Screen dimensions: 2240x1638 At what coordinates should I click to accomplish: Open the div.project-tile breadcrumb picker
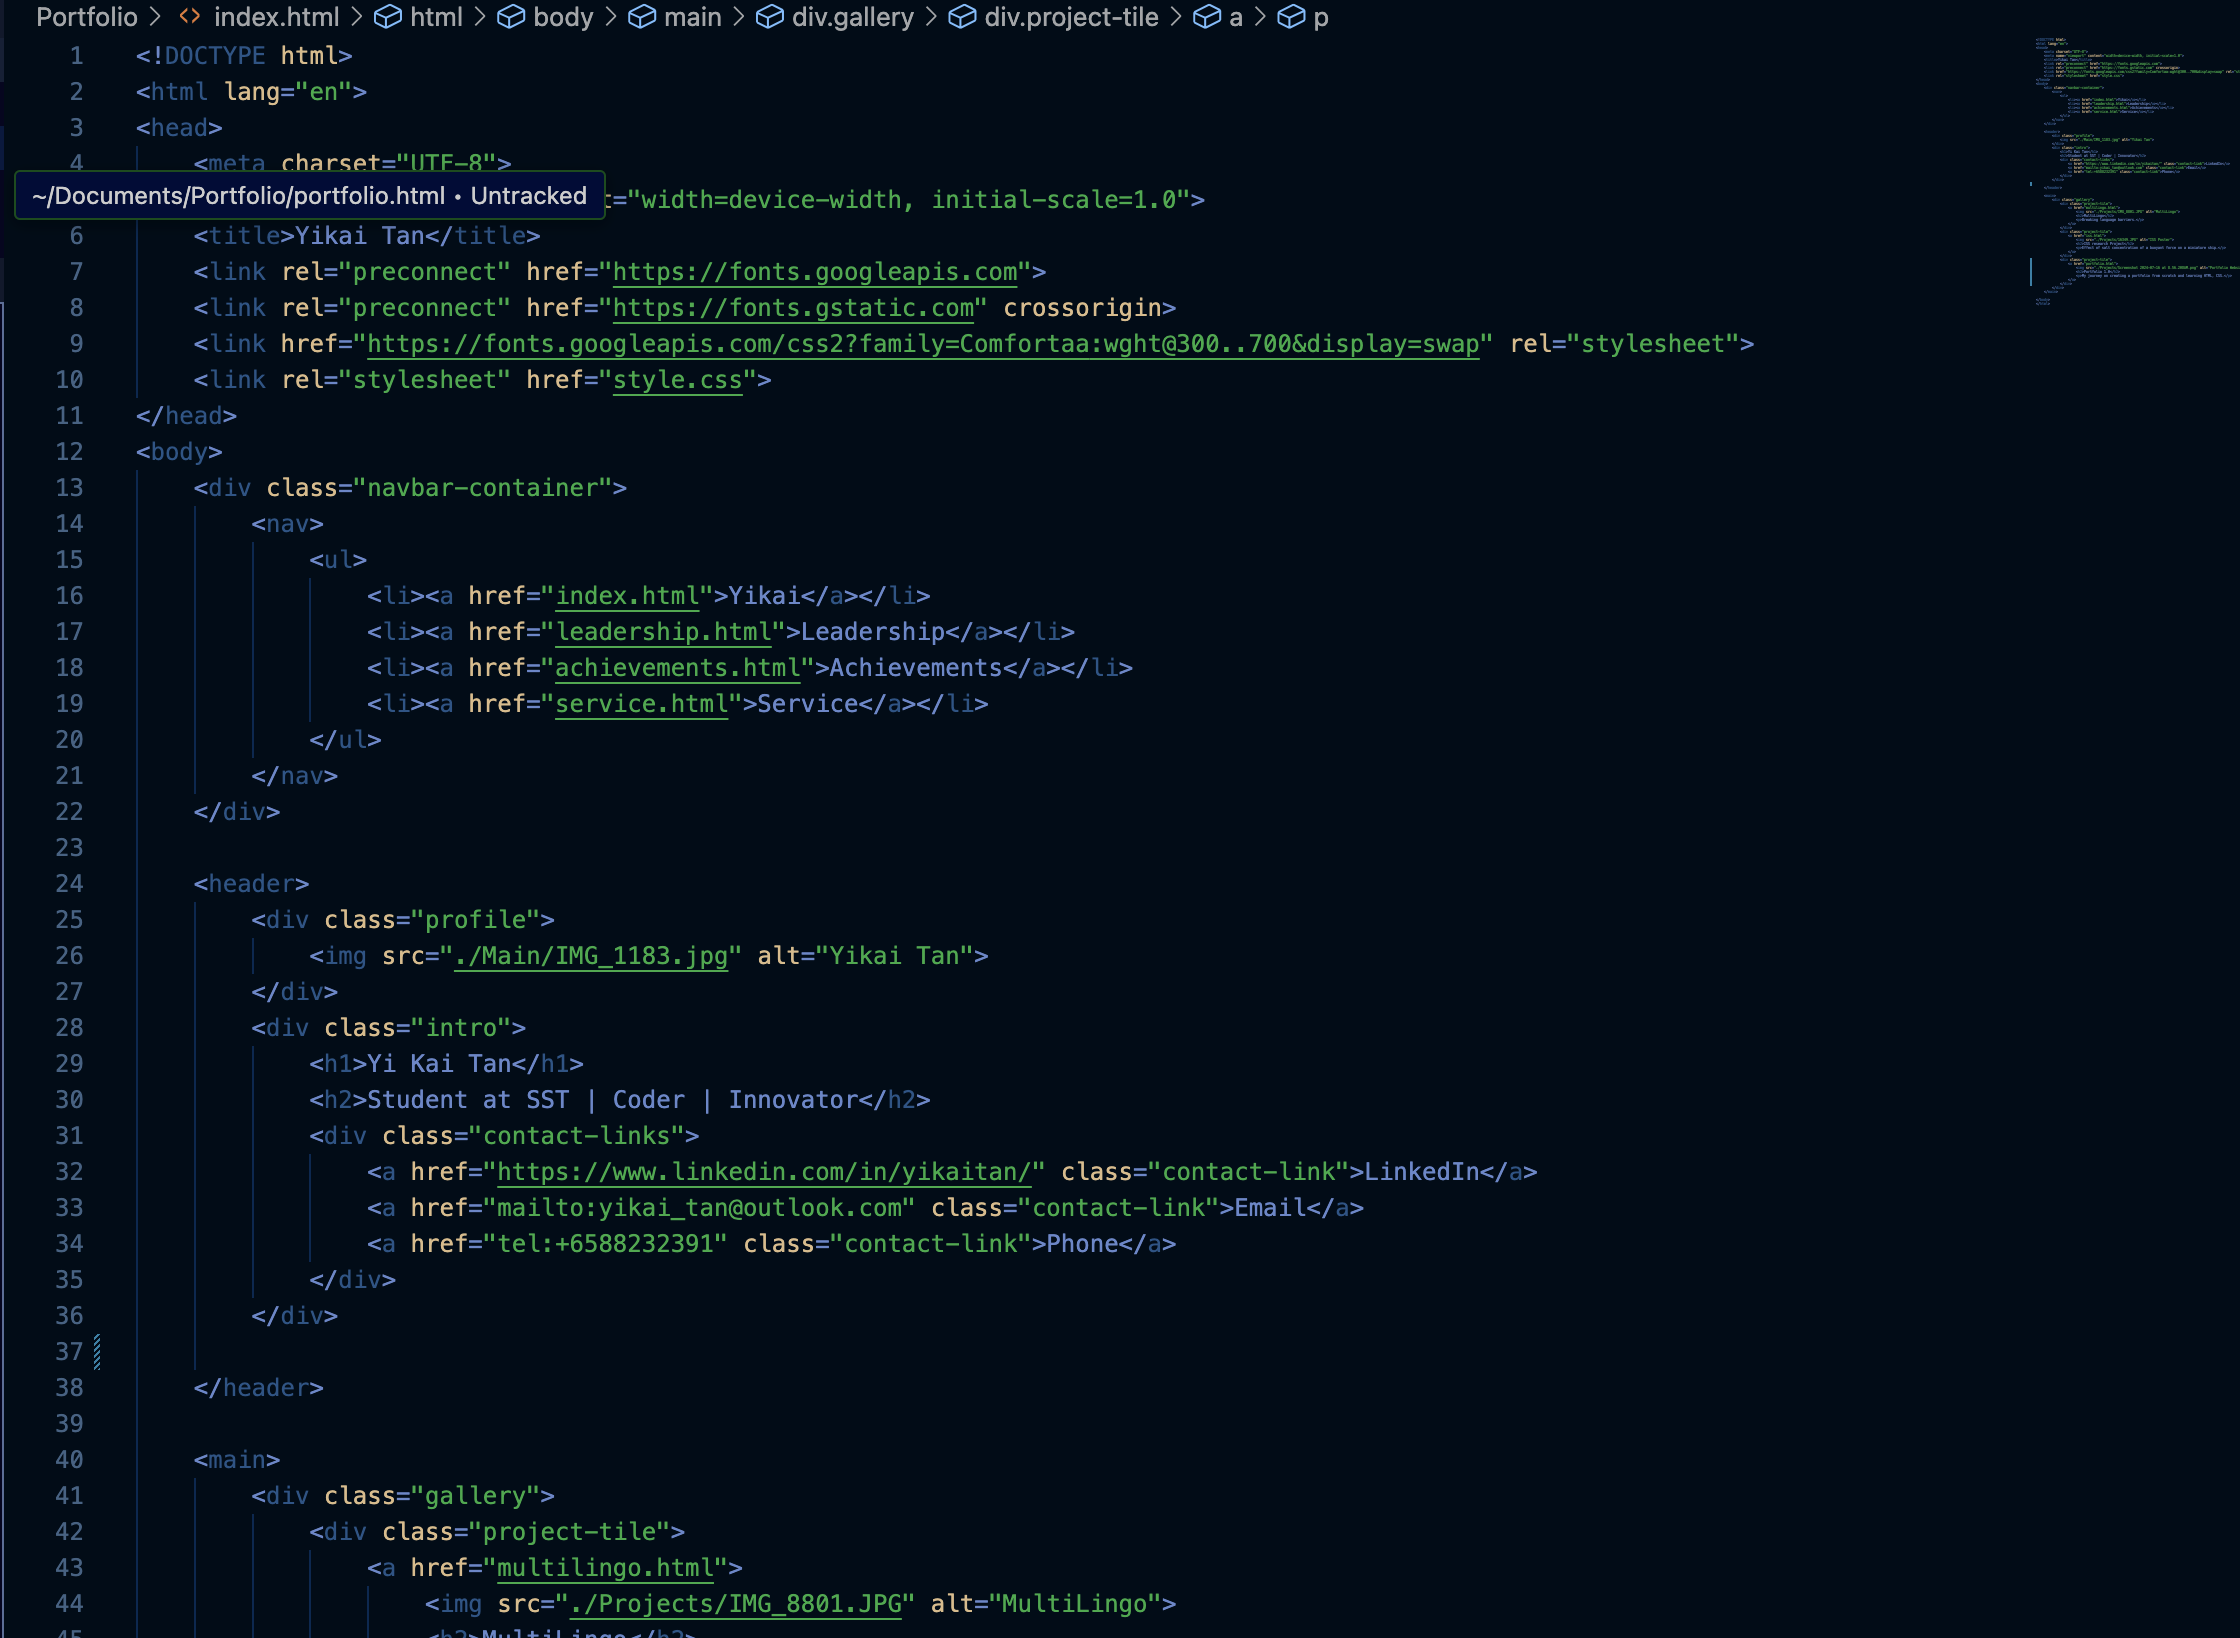click(1070, 17)
